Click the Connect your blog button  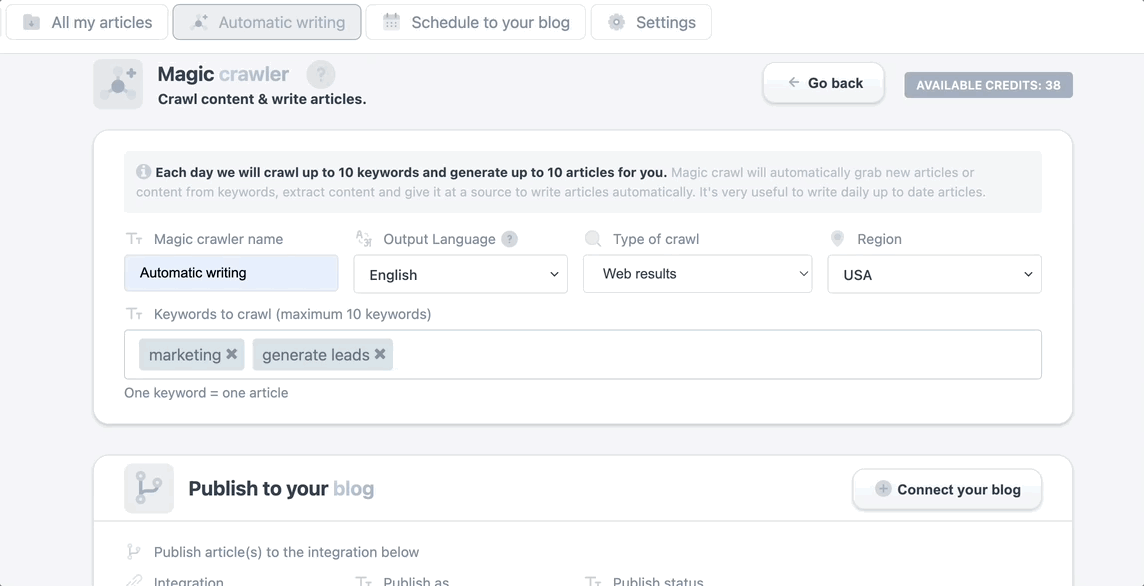947,489
